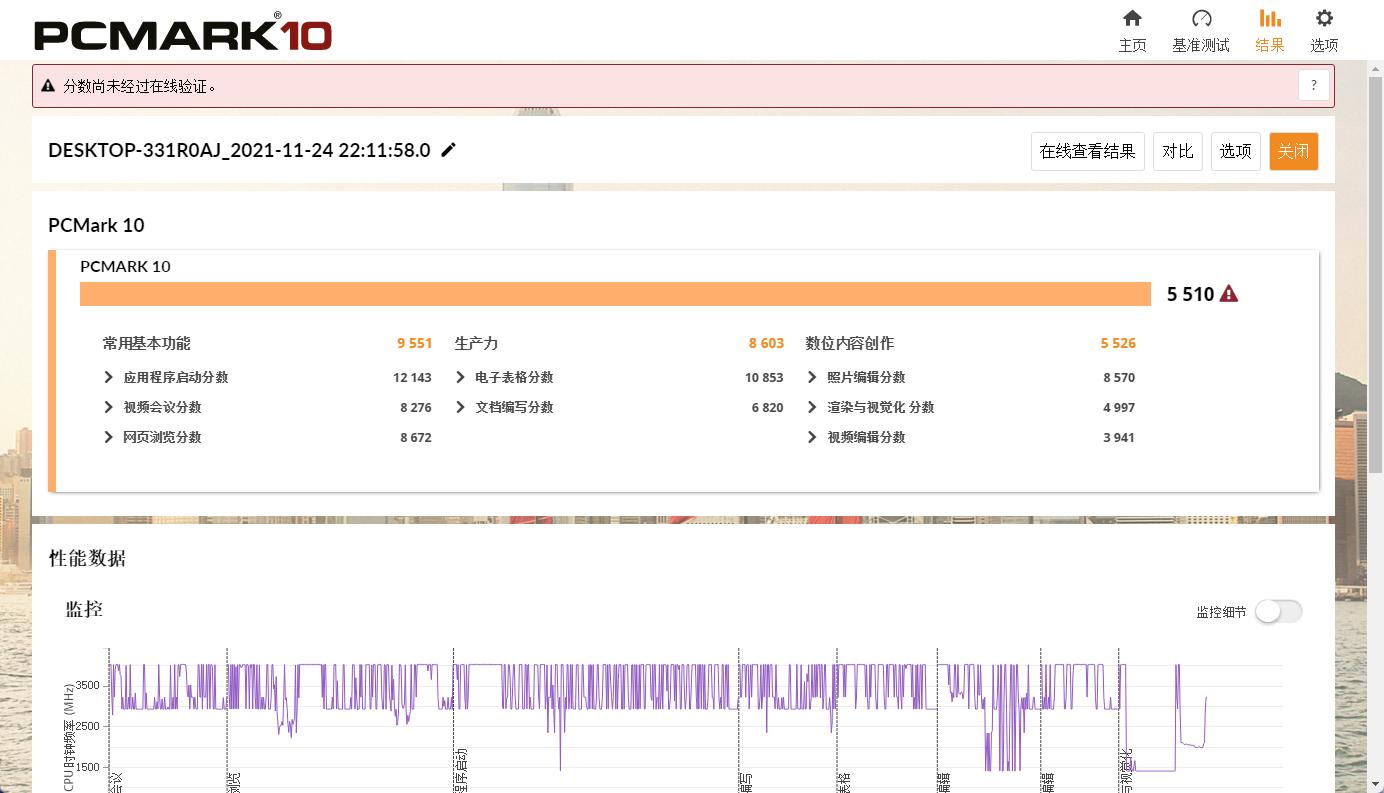
Task: Click the orange PCMark 10 score bar
Action: [x=615, y=294]
